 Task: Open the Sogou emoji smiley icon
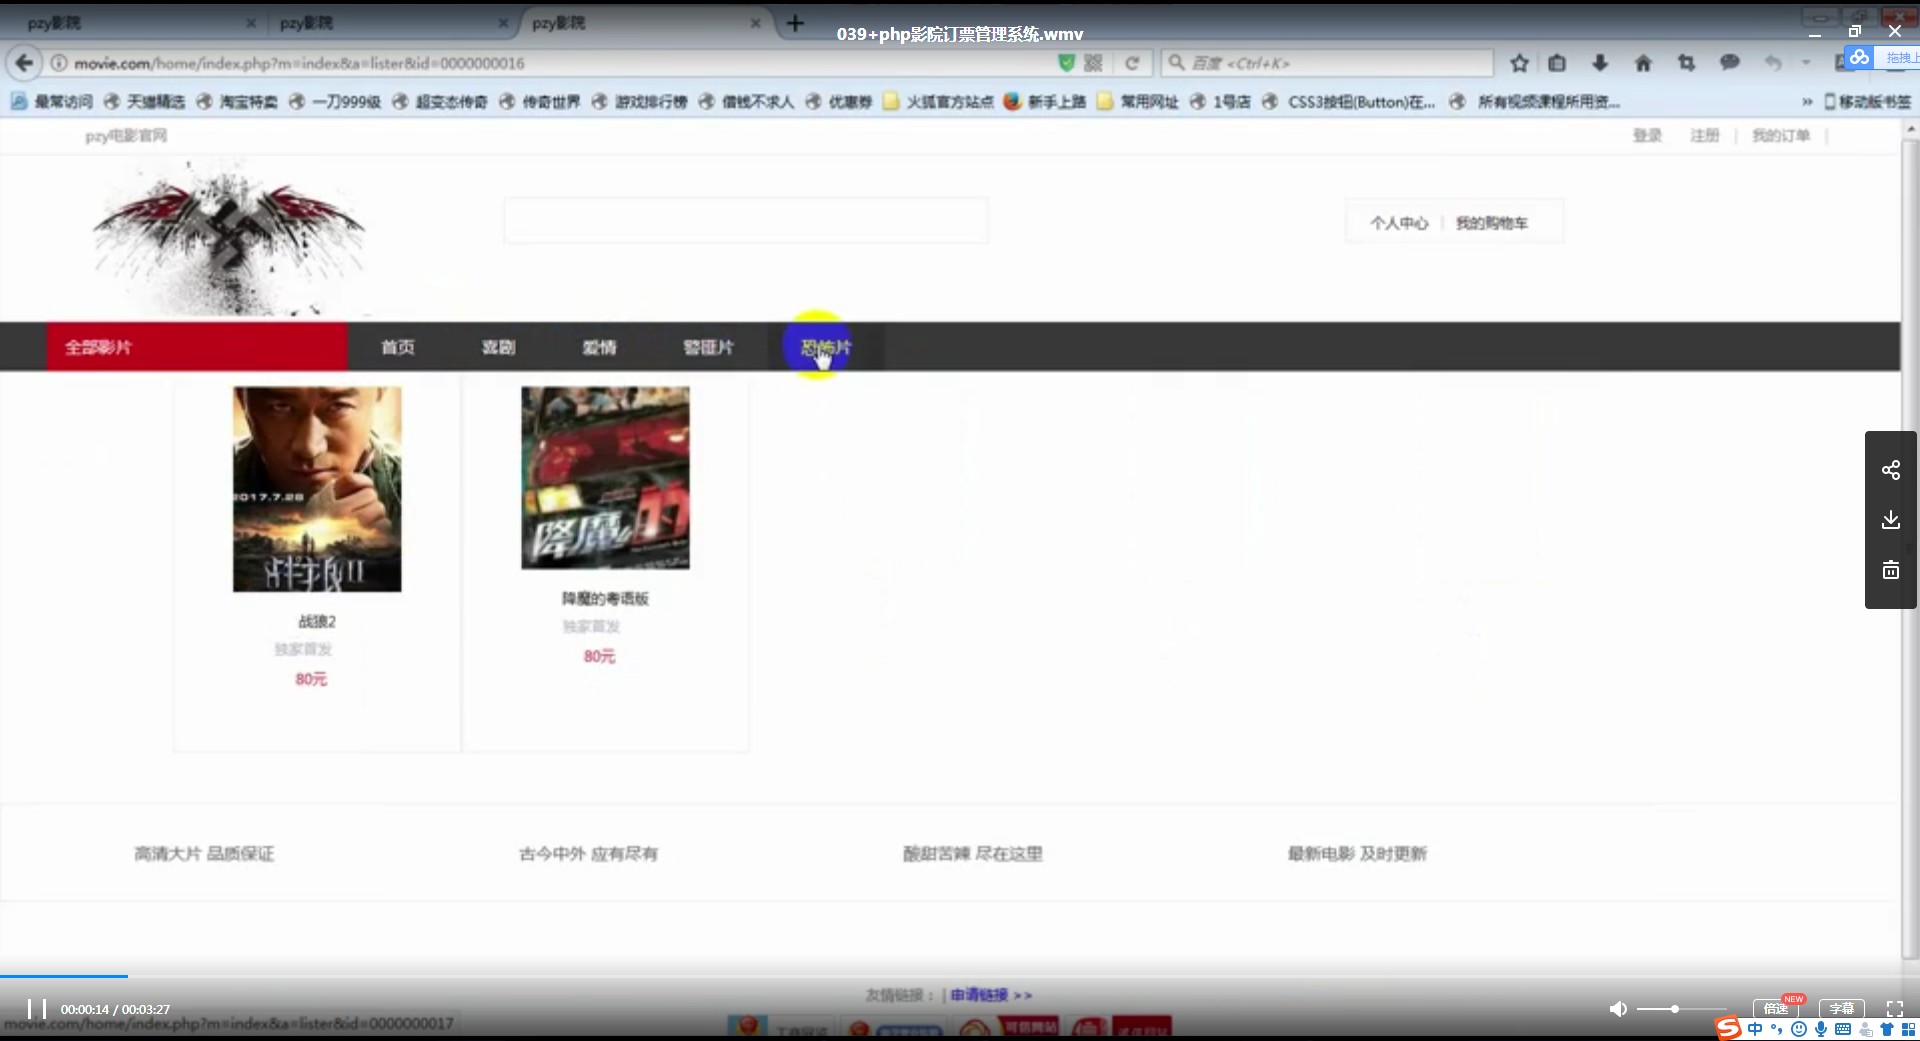tap(1799, 1029)
